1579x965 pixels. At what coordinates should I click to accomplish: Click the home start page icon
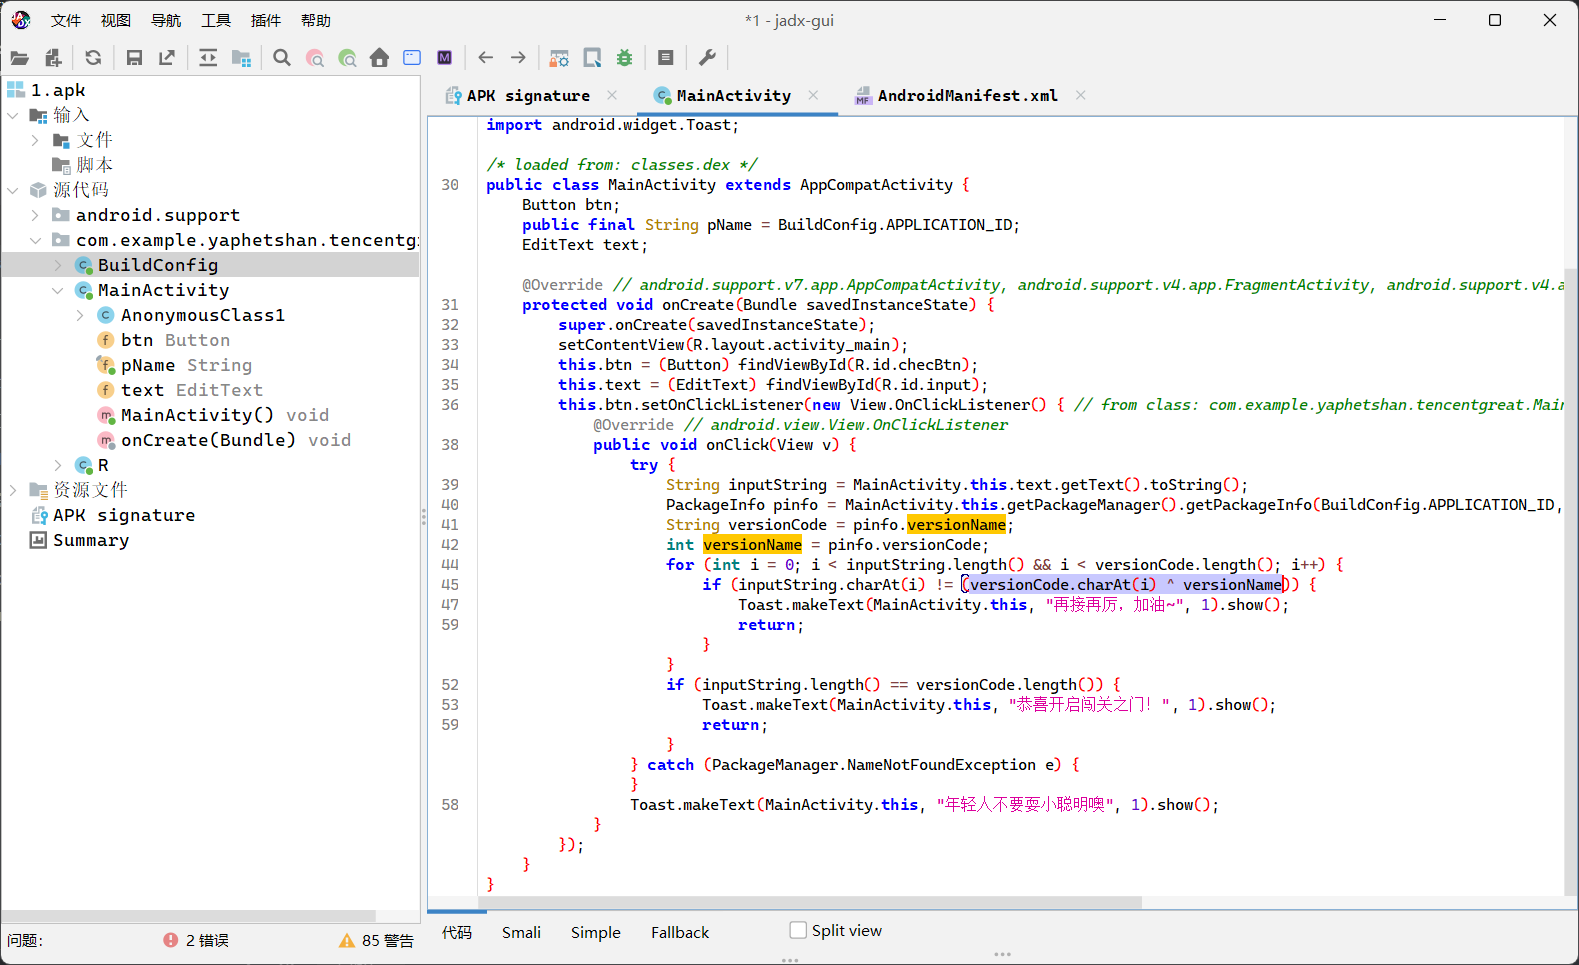[x=379, y=58]
